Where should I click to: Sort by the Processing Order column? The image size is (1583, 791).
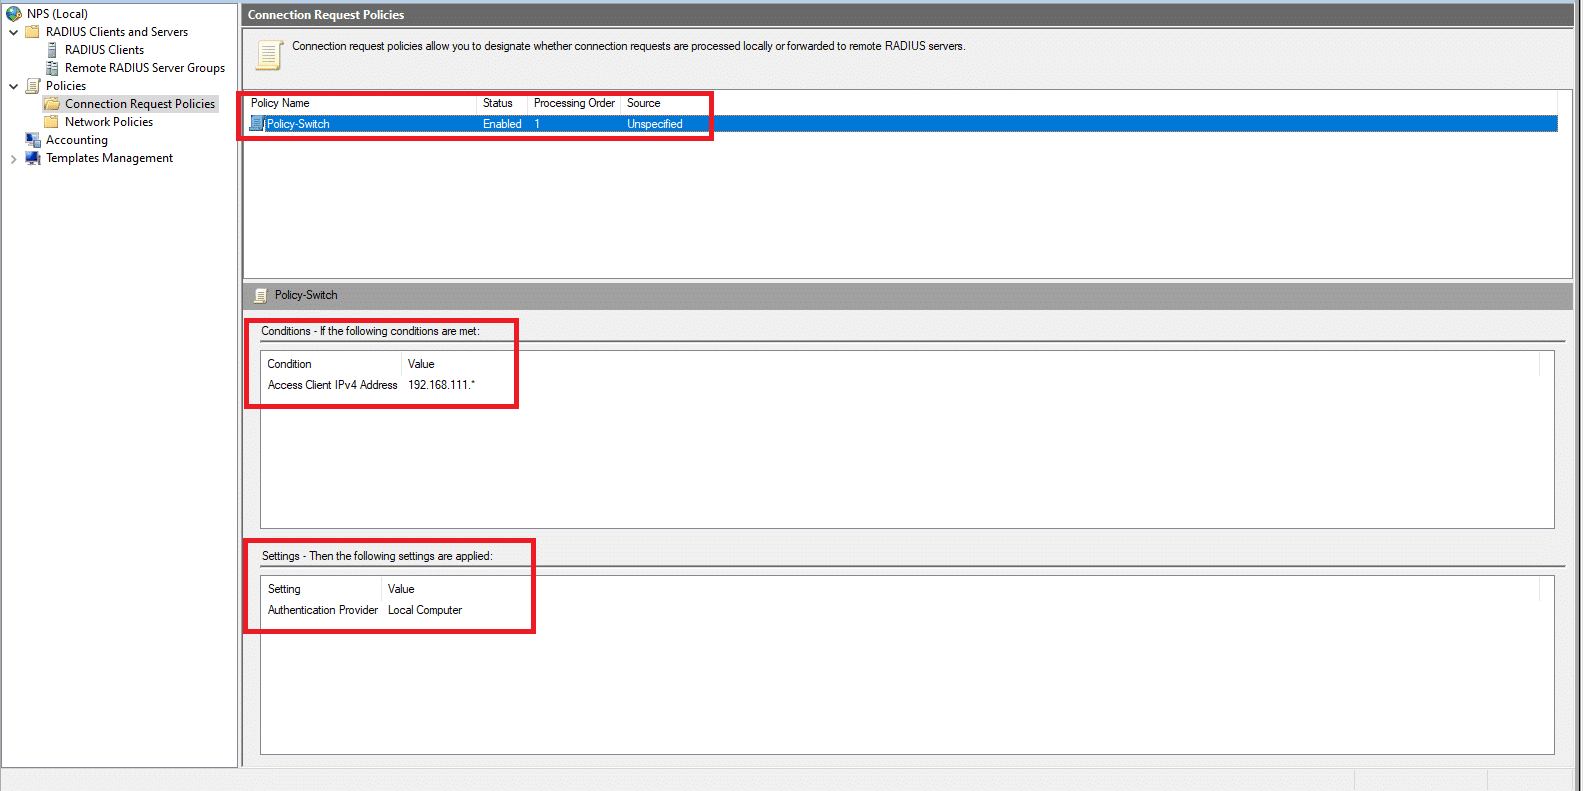[573, 103]
